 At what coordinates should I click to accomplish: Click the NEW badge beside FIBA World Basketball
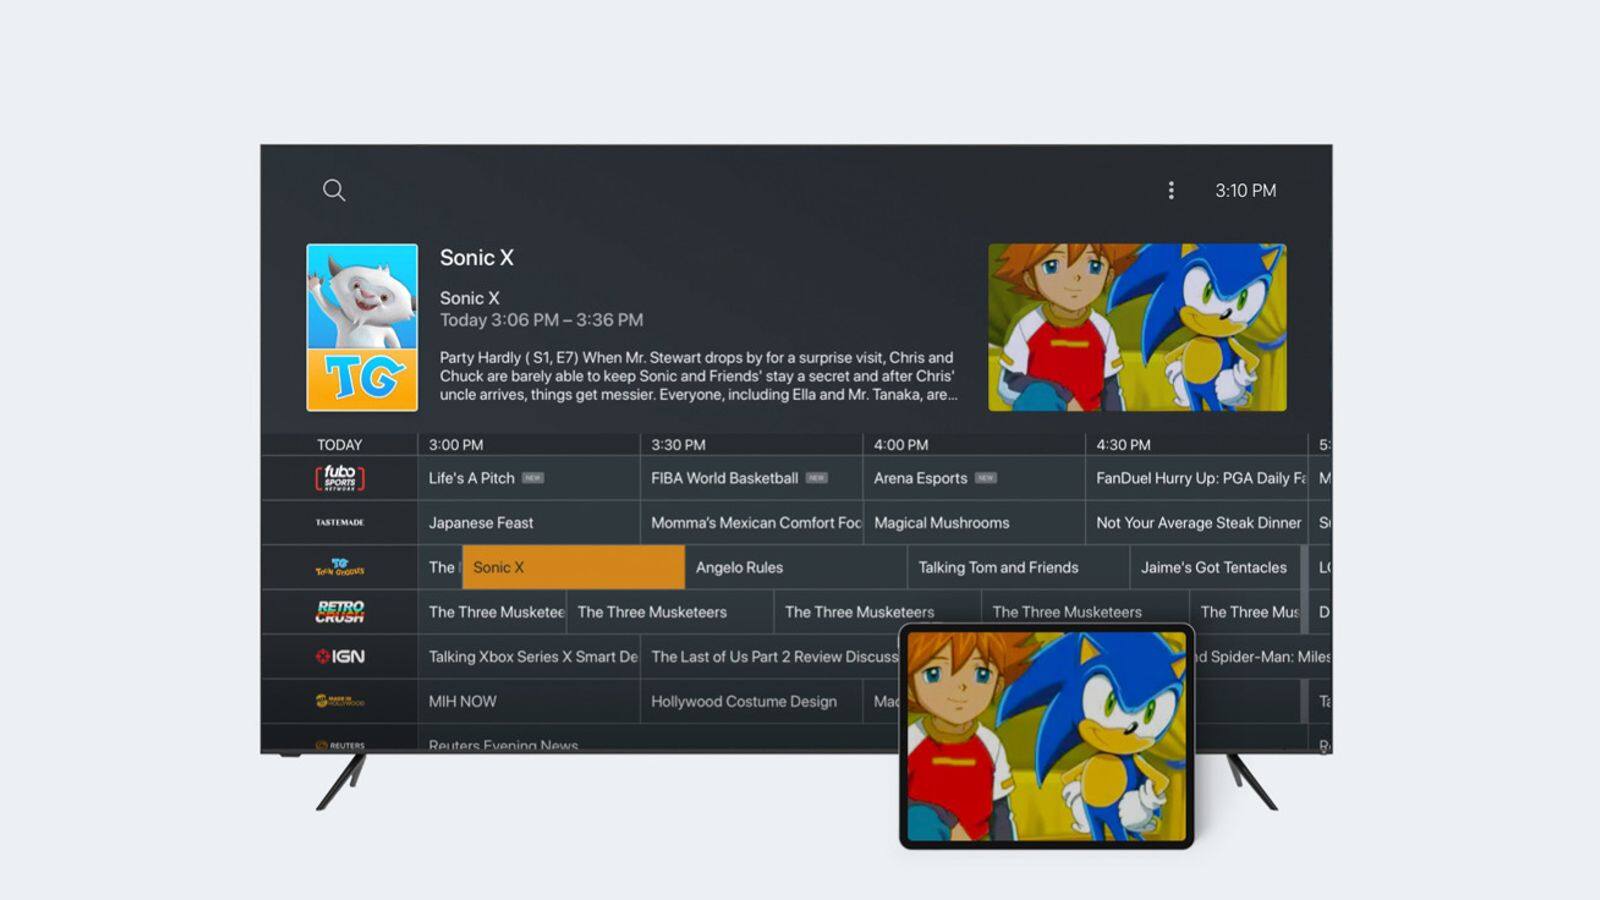817,478
